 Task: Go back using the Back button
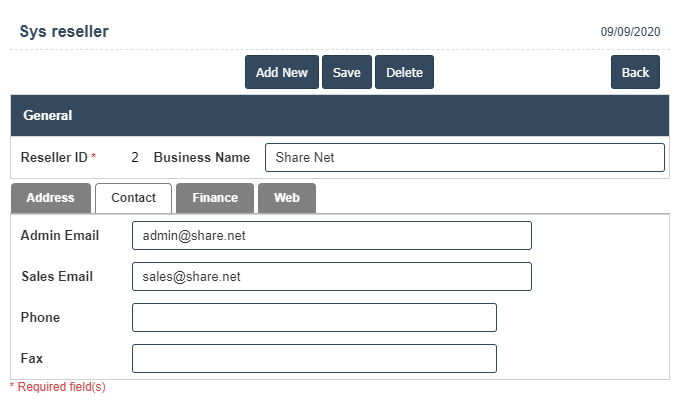pyautogui.click(x=635, y=72)
